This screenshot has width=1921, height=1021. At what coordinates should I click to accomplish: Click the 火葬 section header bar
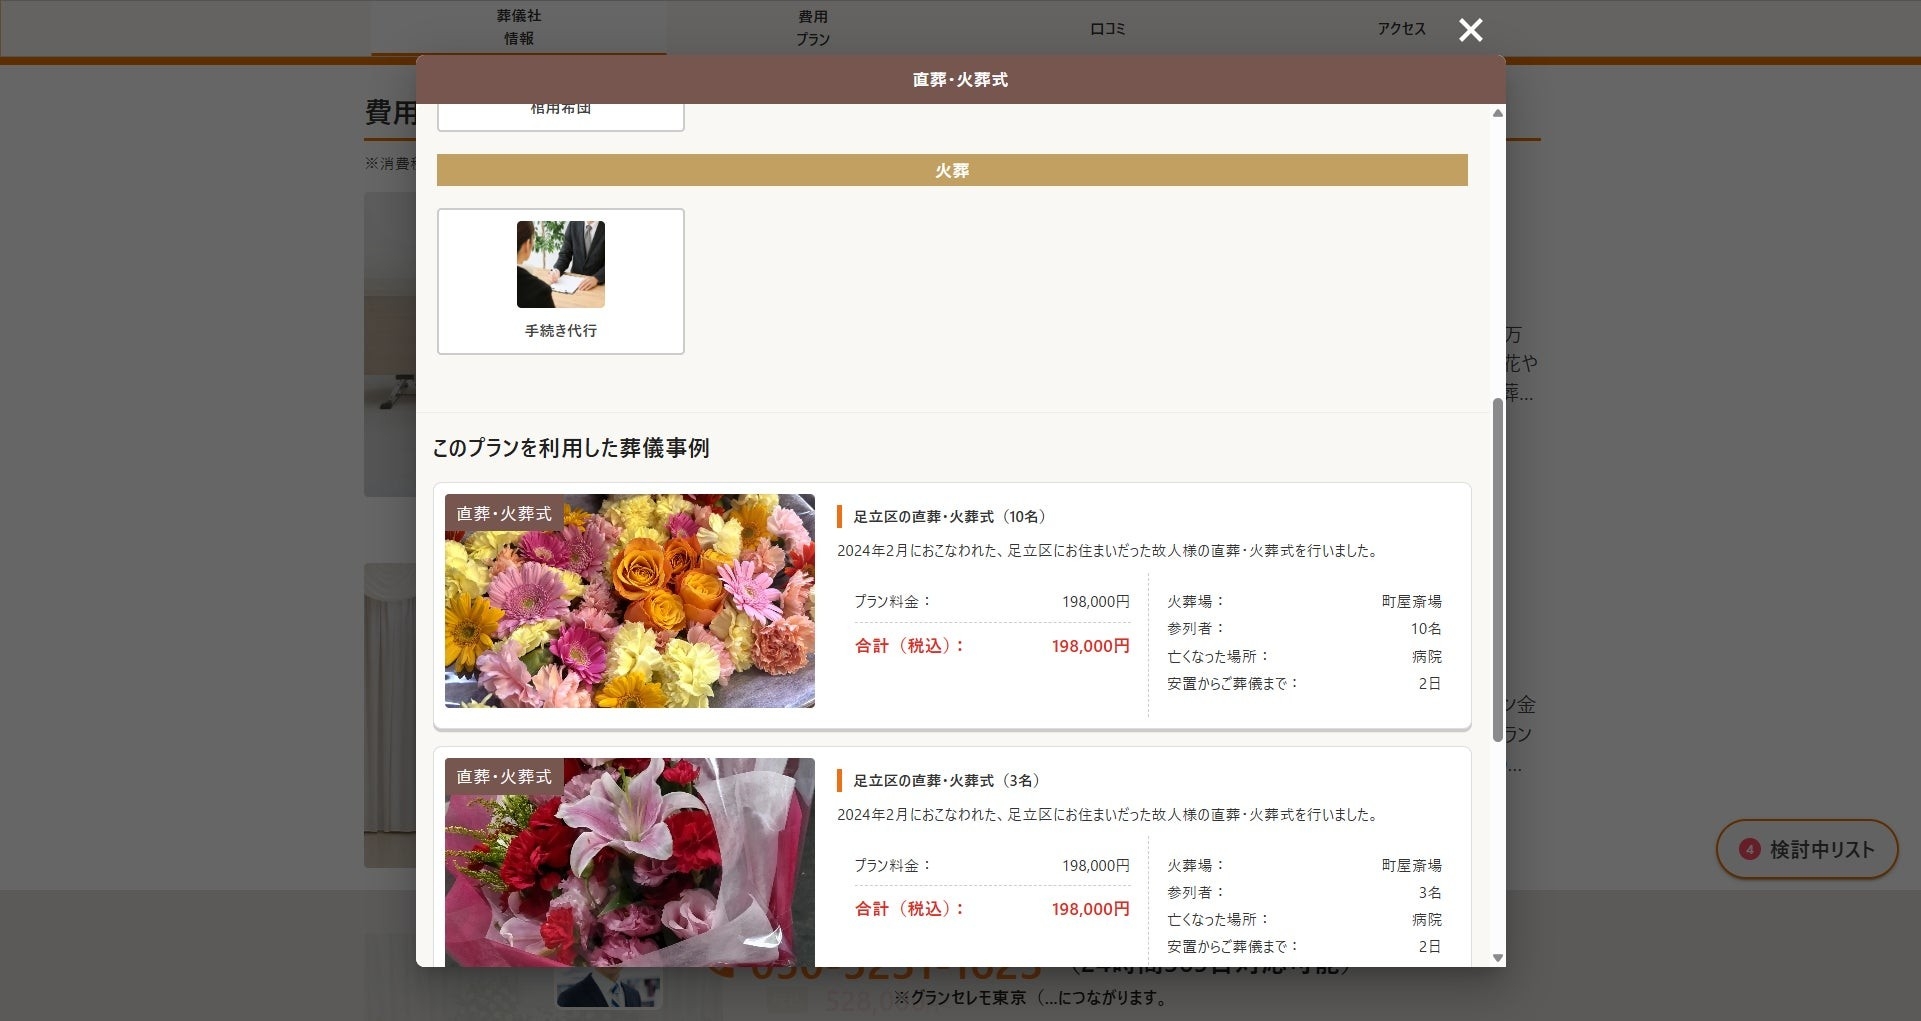(952, 170)
